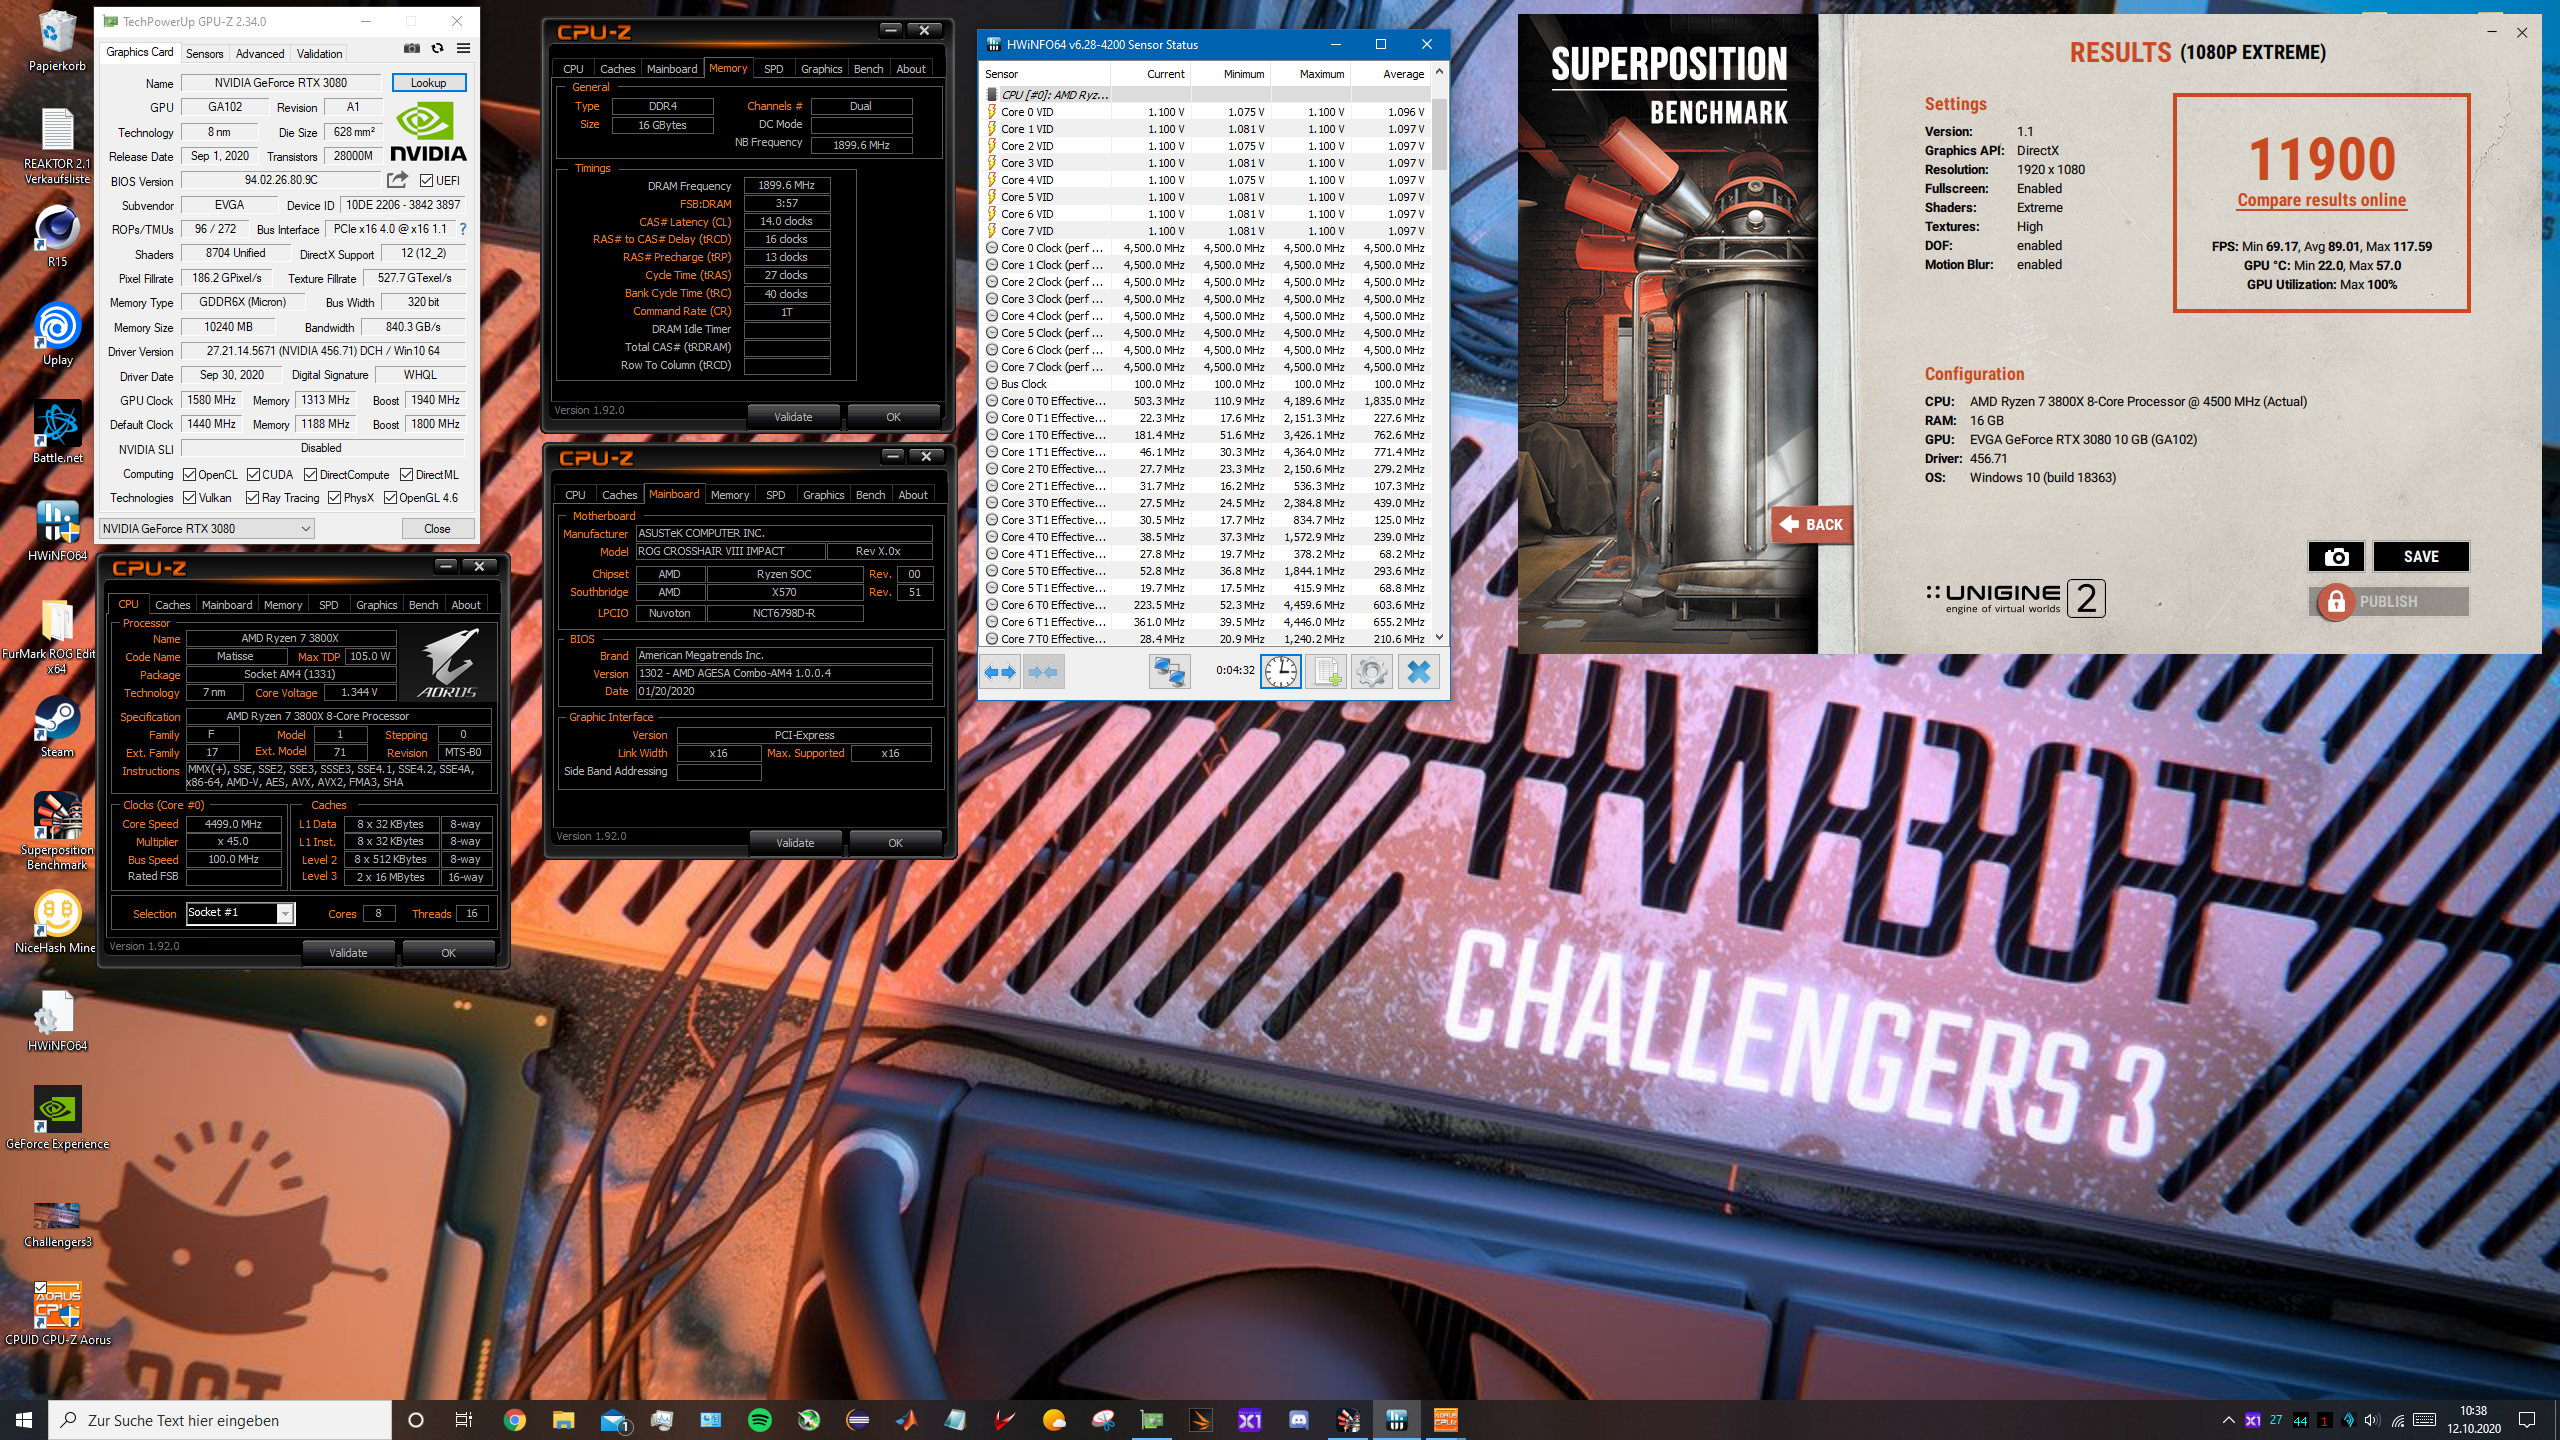Screen dimensions: 2560x1440
Task: Switch to the Advanced tab in GPU-Z
Action: click(260, 54)
